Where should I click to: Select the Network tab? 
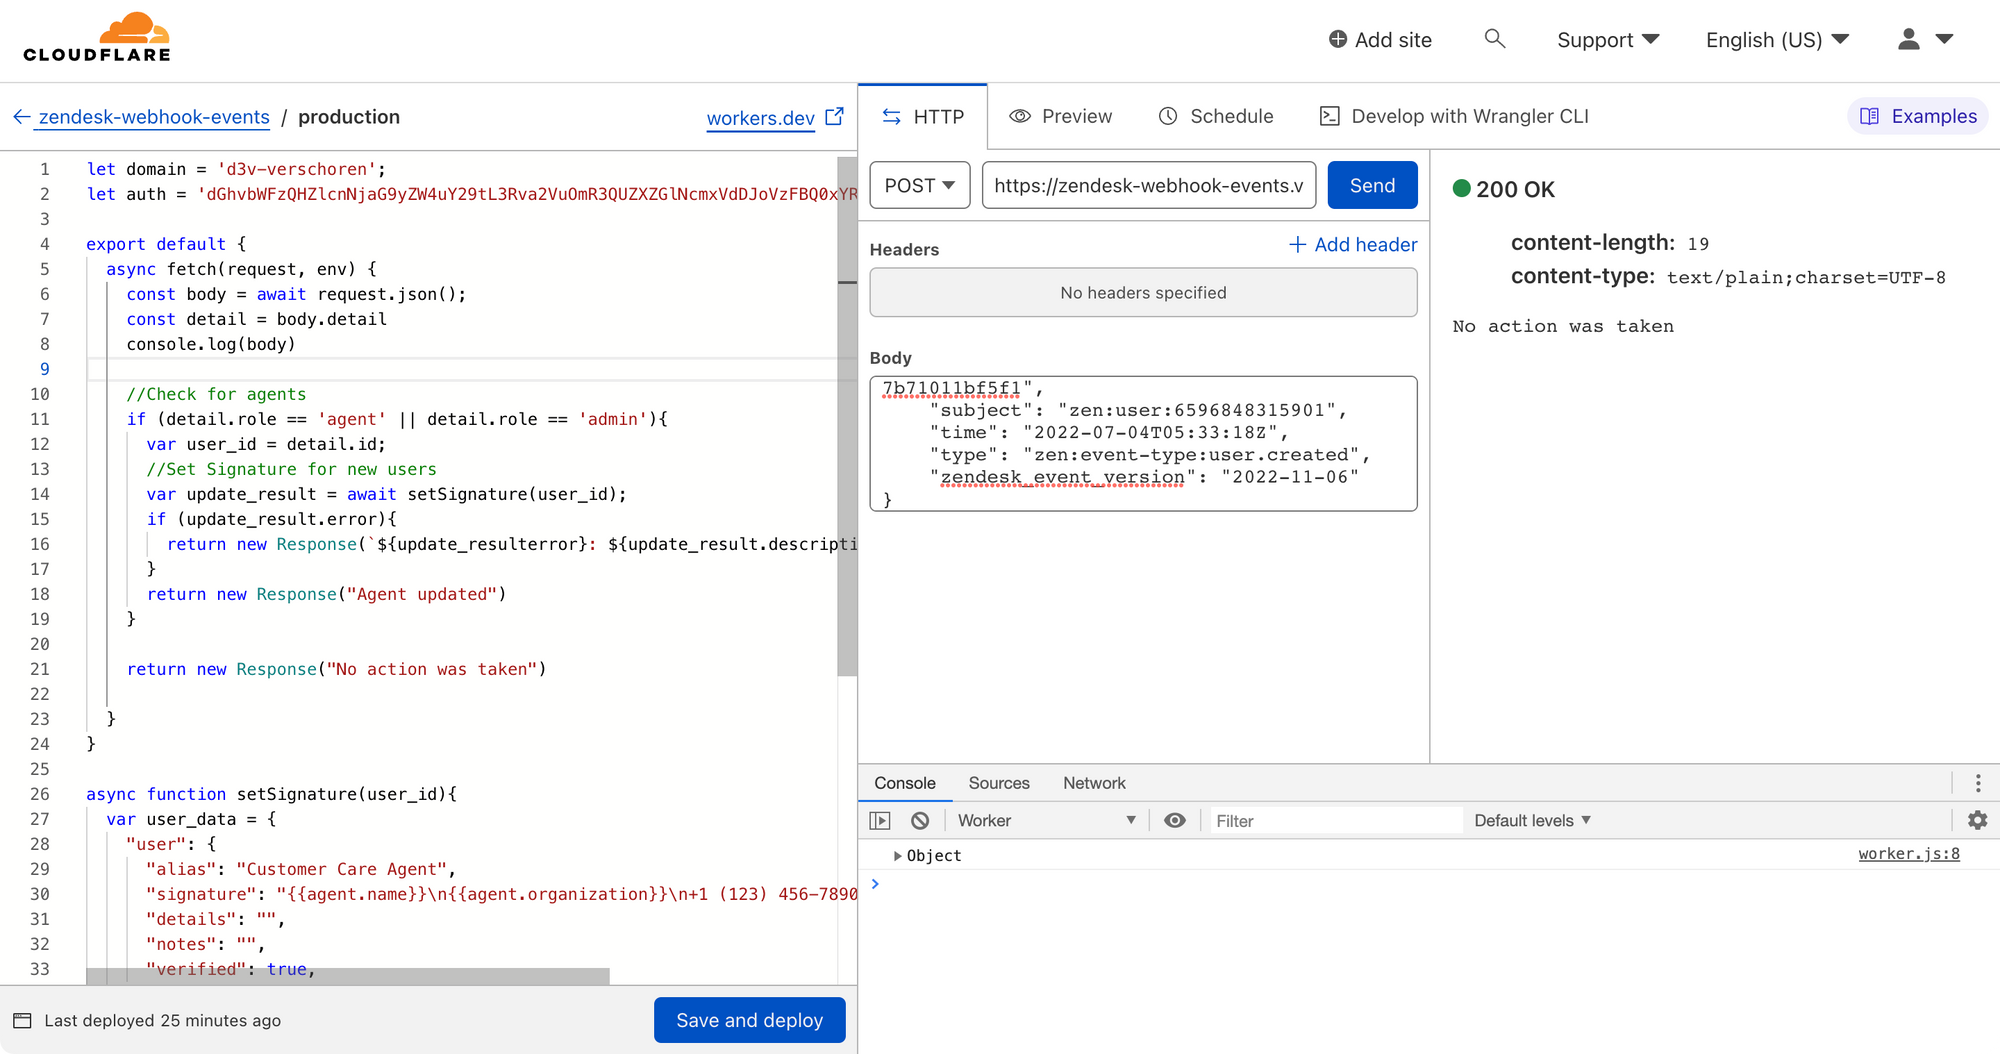pos(1094,783)
